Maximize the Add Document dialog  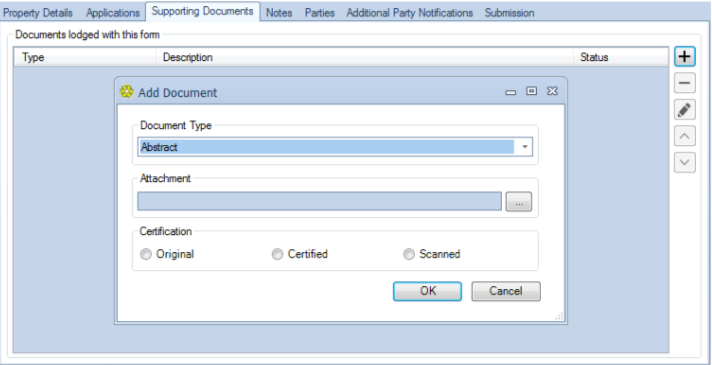point(531,91)
